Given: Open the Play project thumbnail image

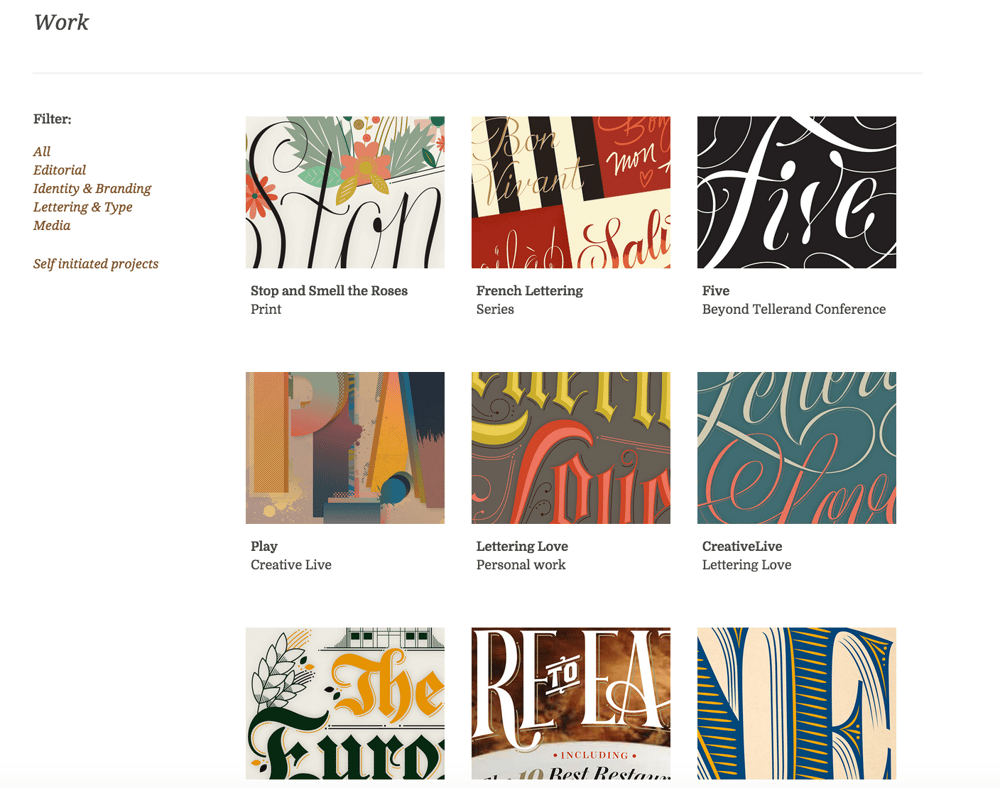Looking at the screenshot, I should 345,448.
